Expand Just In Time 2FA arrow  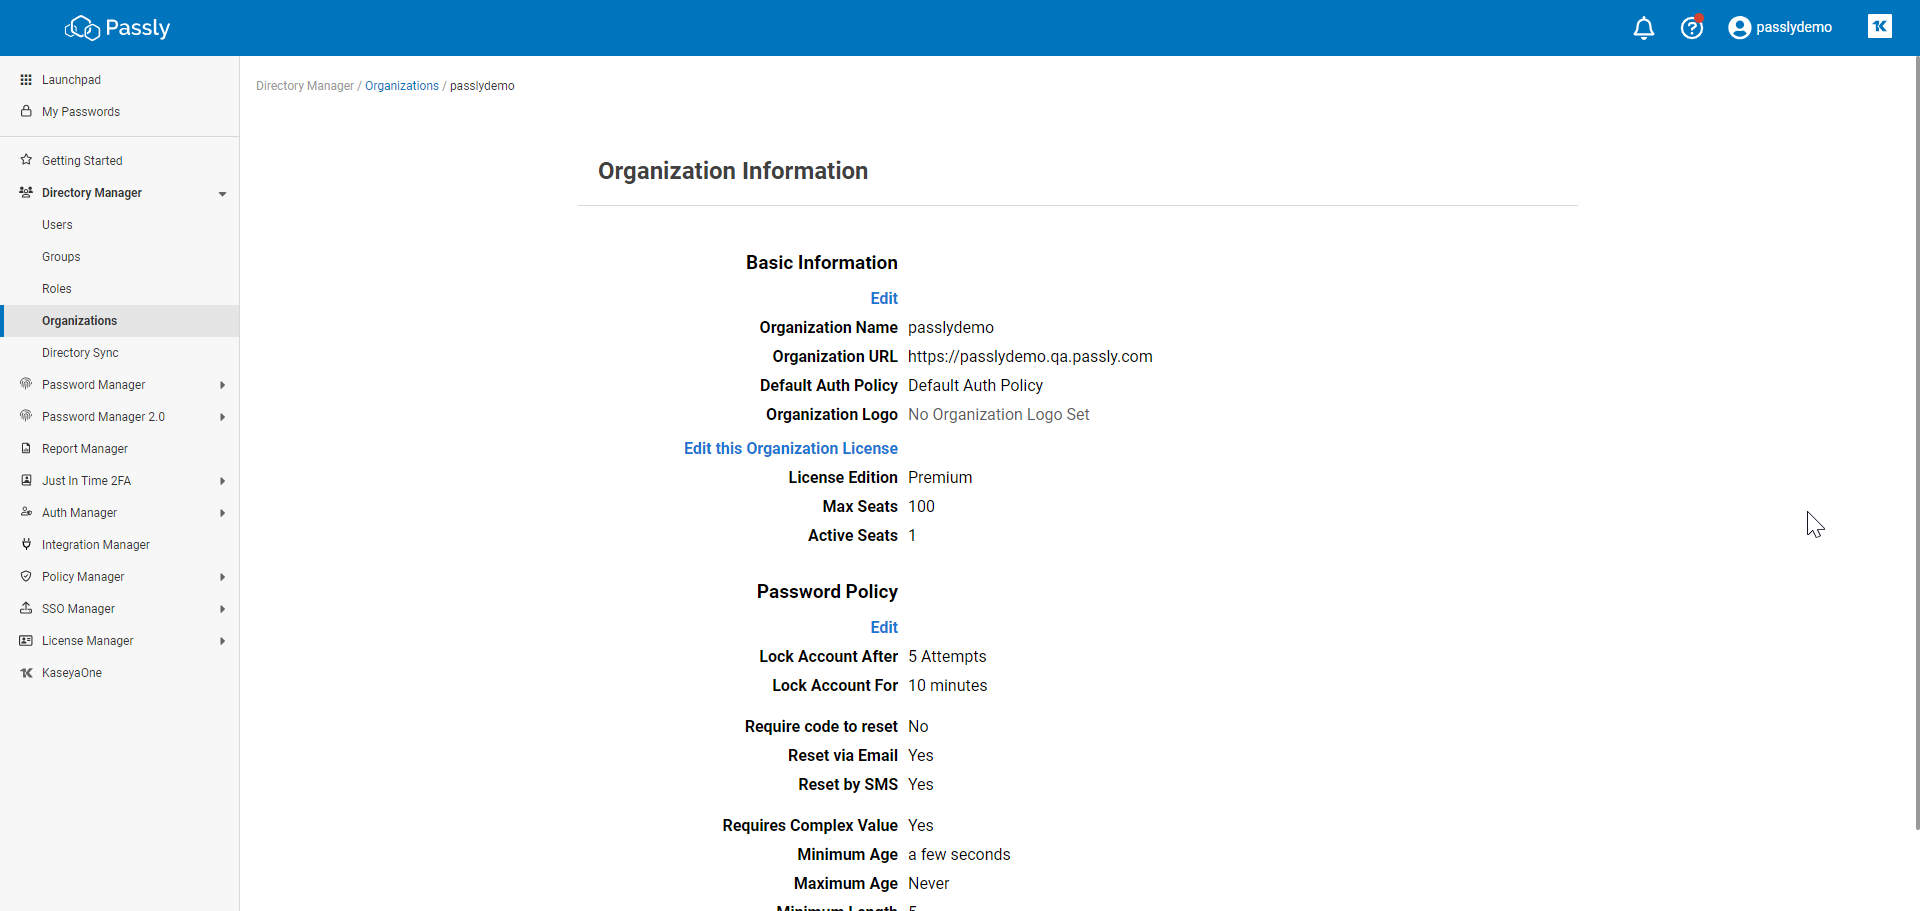click(222, 481)
